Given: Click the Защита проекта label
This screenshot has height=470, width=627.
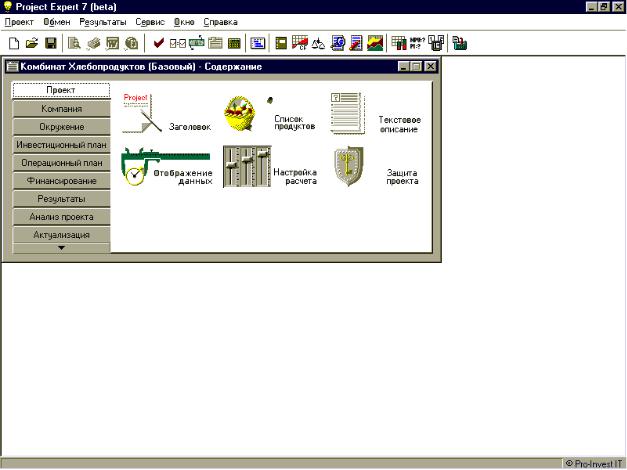Looking at the screenshot, I should (x=402, y=177).
